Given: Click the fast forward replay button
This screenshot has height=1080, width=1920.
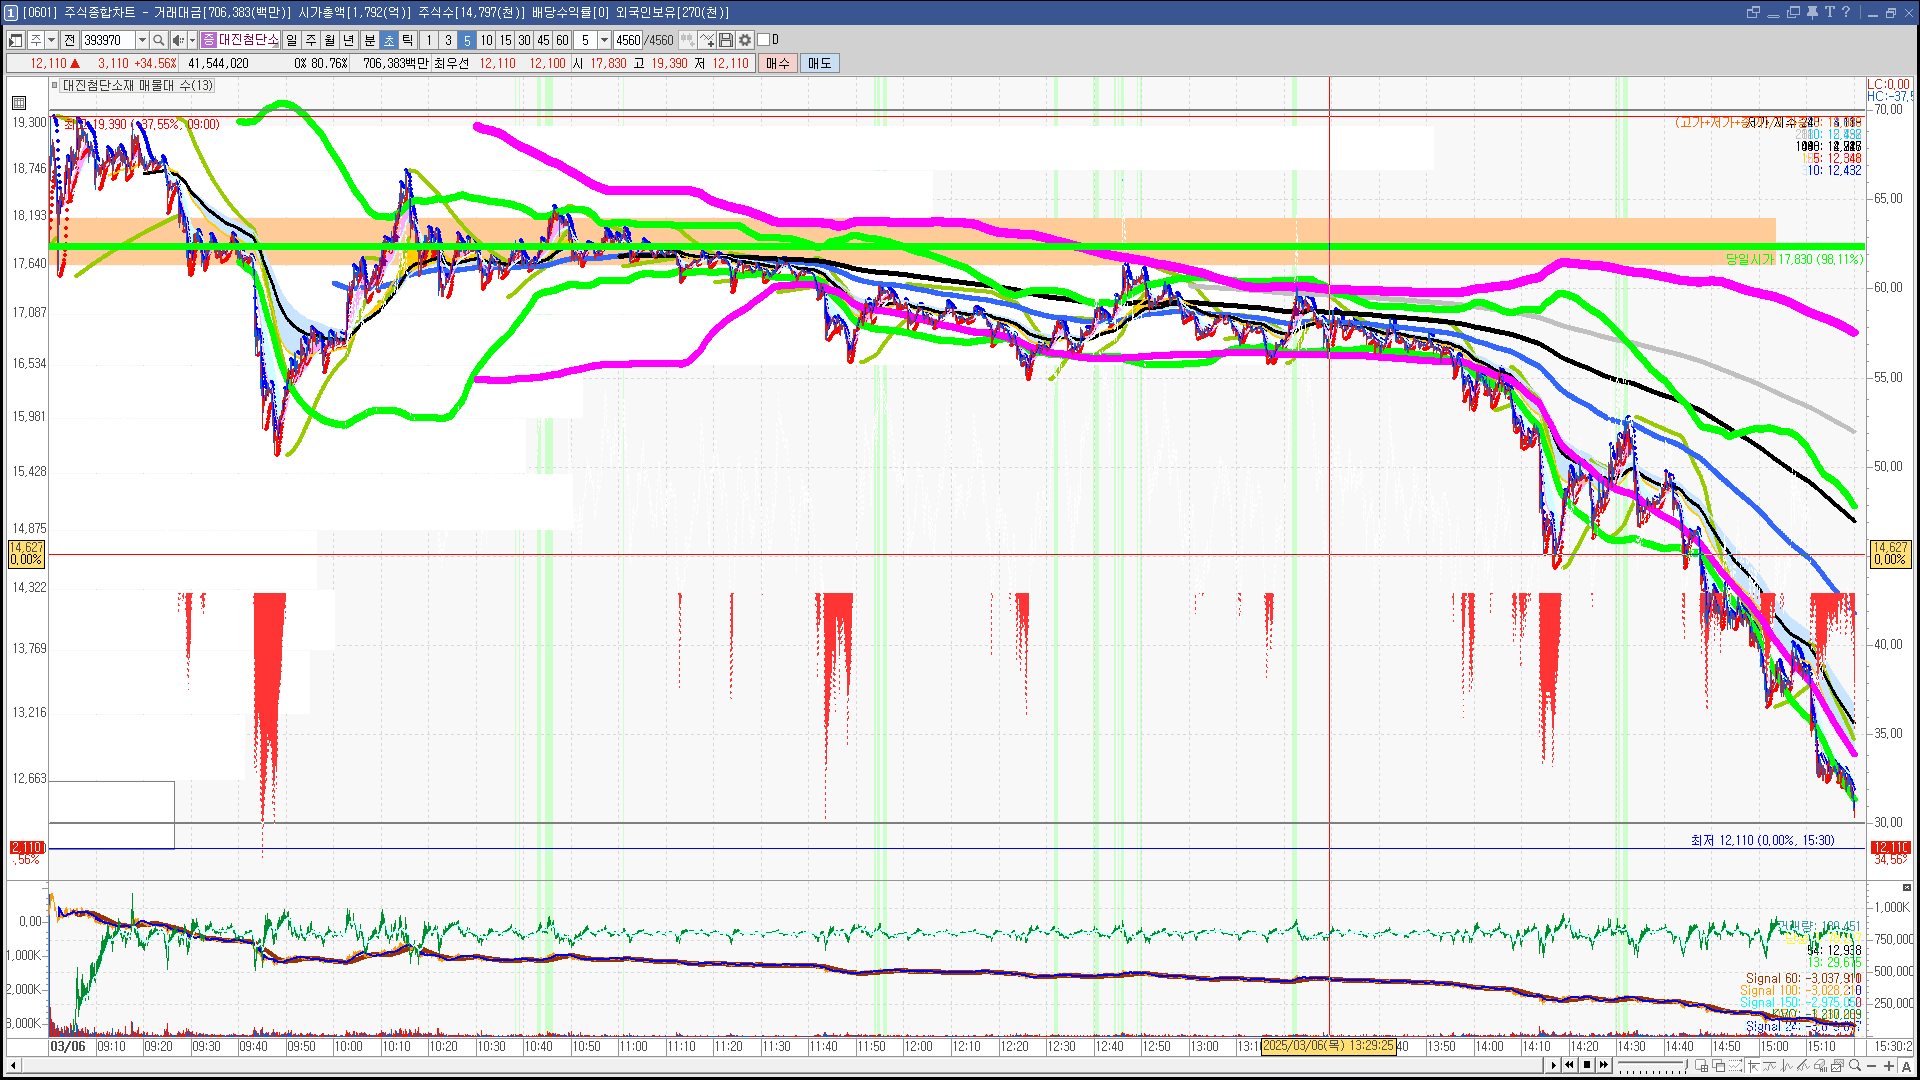Looking at the screenshot, I should 1604,1065.
